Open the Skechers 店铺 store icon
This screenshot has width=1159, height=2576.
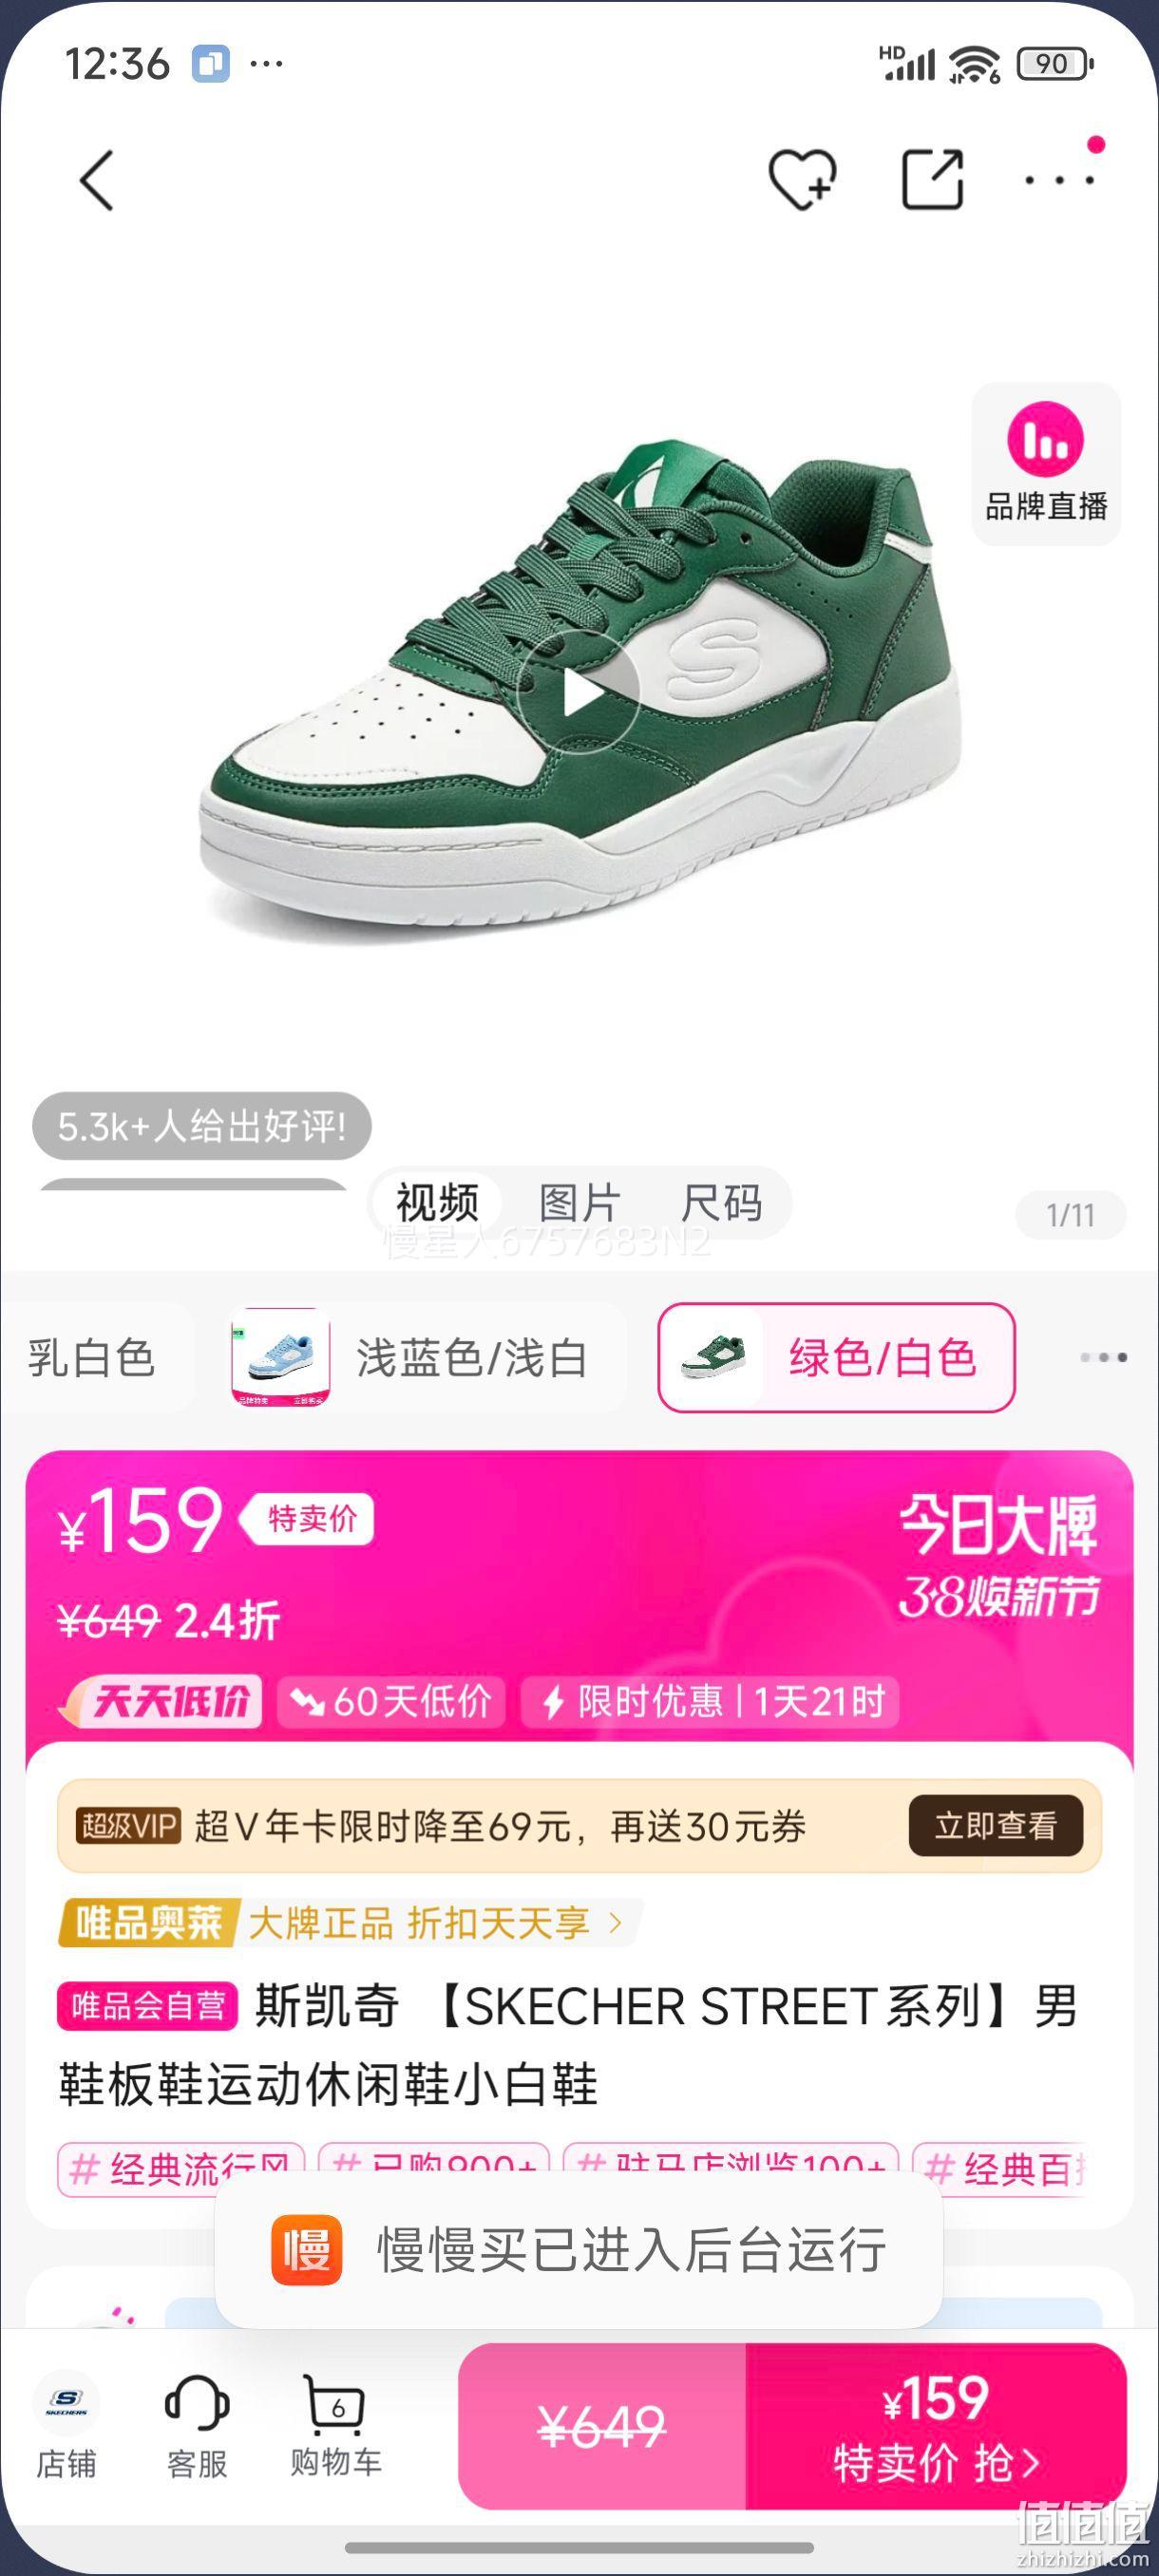coord(66,2426)
